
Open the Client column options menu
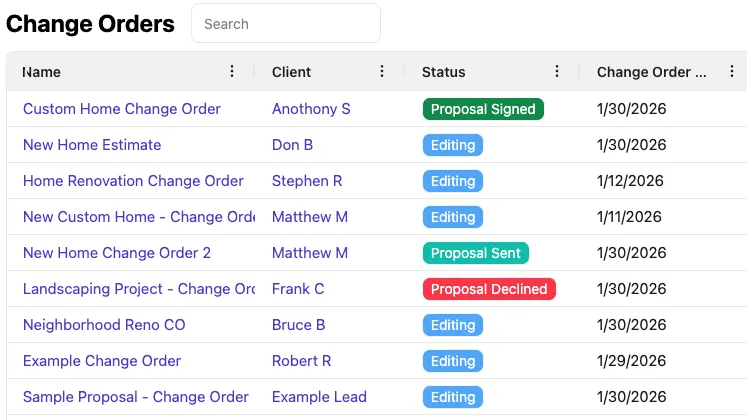click(x=382, y=72)
